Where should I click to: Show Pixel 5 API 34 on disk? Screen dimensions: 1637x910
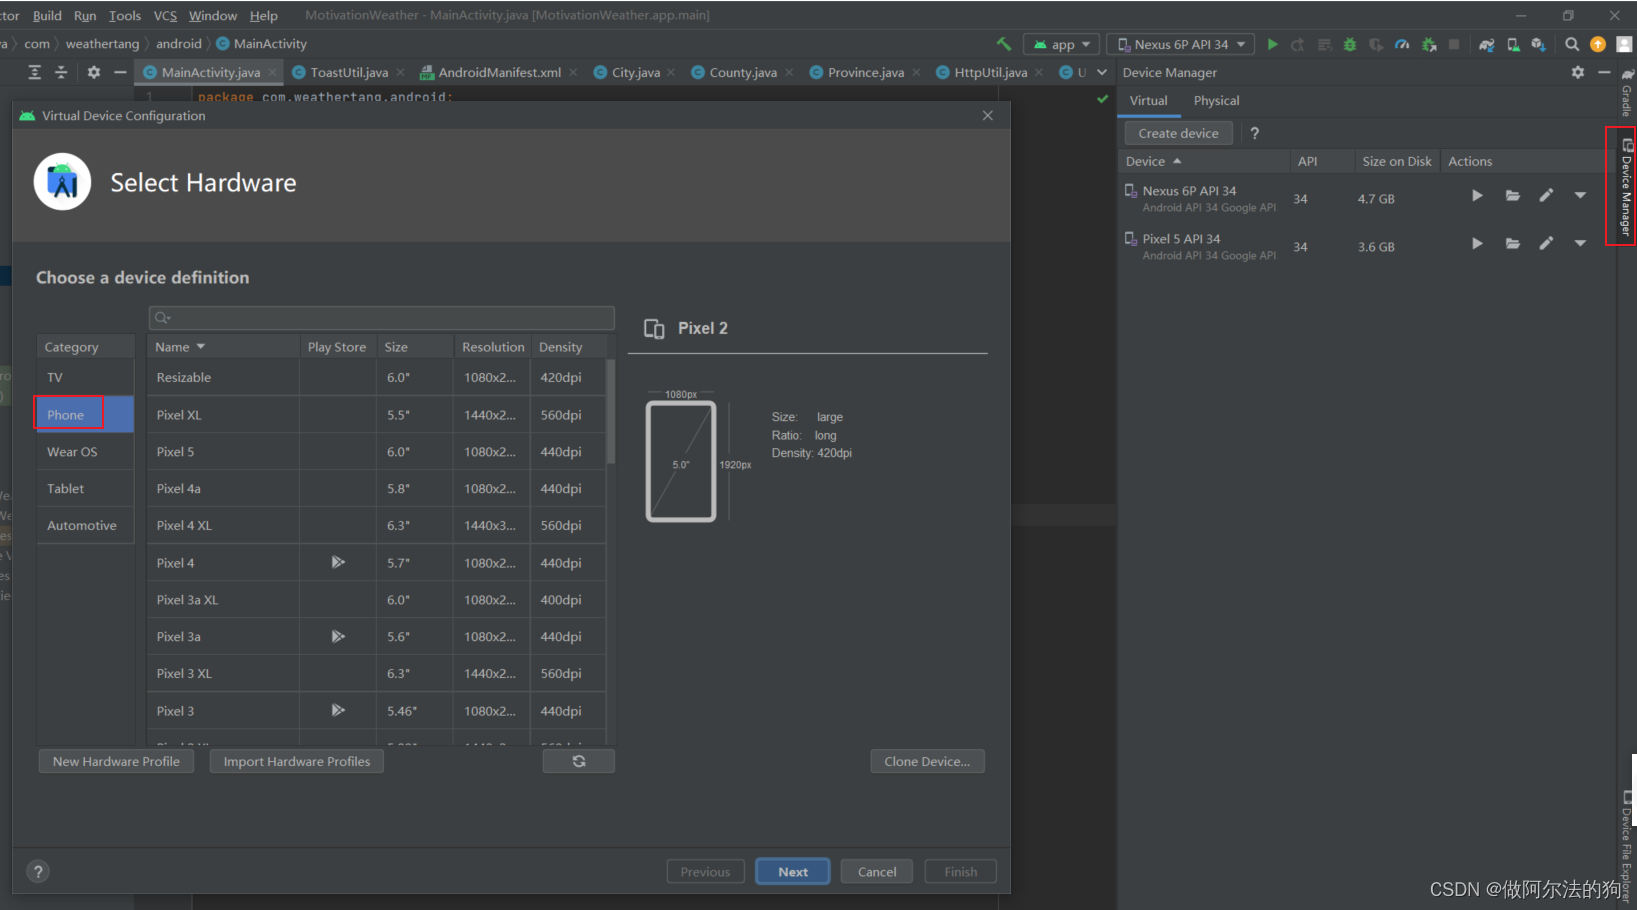coord(1512,244)
